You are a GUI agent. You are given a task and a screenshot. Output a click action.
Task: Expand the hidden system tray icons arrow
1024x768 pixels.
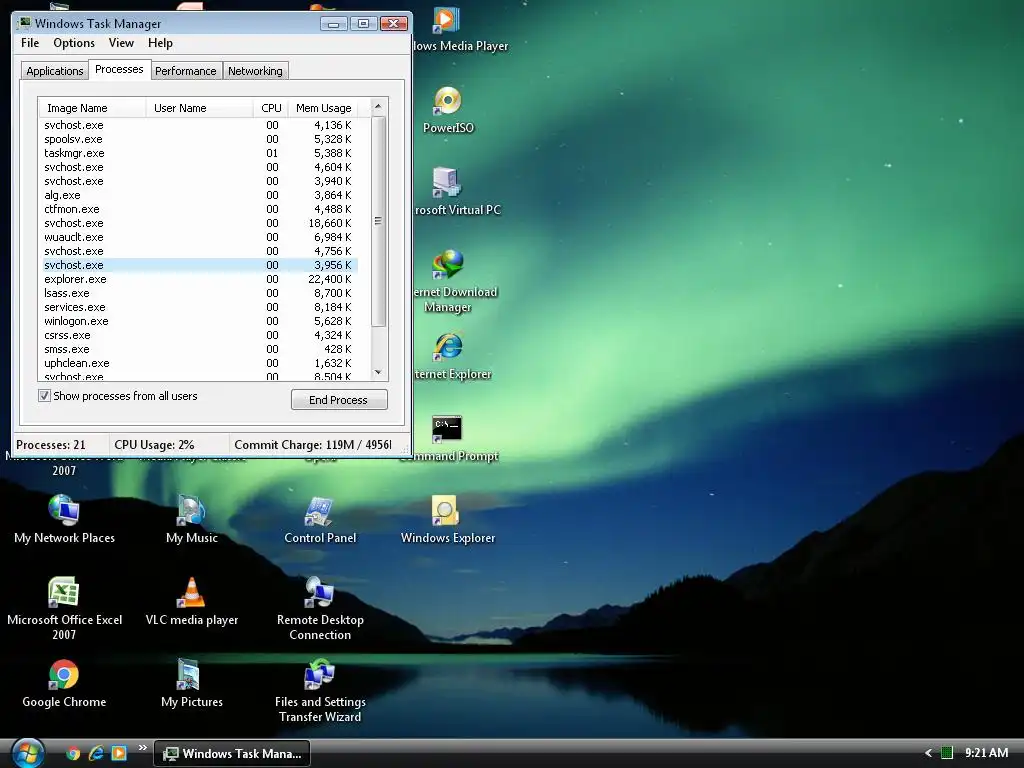pos(928,753)
